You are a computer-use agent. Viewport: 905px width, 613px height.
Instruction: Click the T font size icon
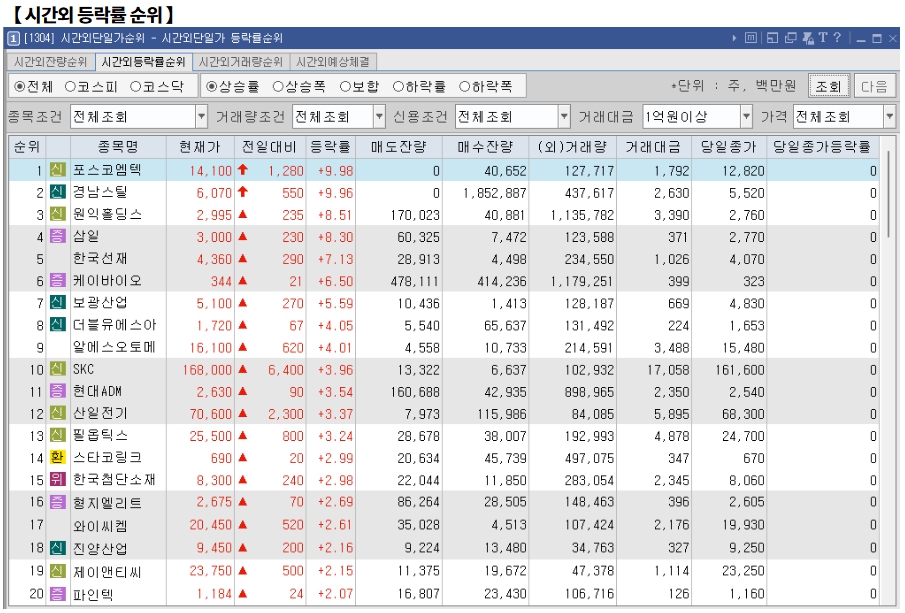pyautogui.click(x=823, y=38)
